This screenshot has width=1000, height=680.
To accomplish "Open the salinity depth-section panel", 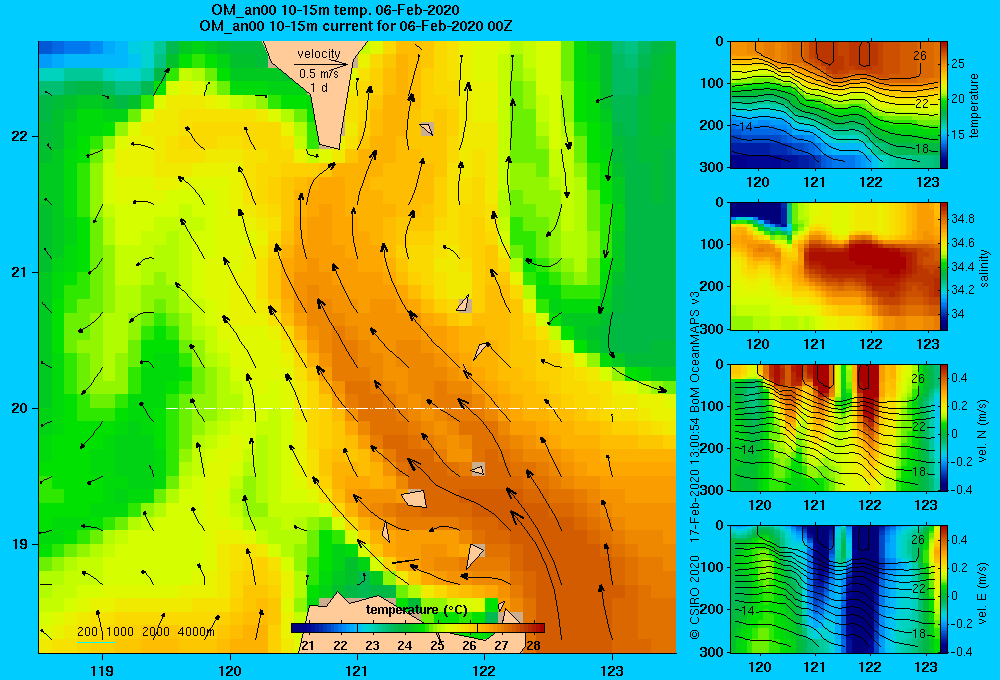I will tap(835, 266).
